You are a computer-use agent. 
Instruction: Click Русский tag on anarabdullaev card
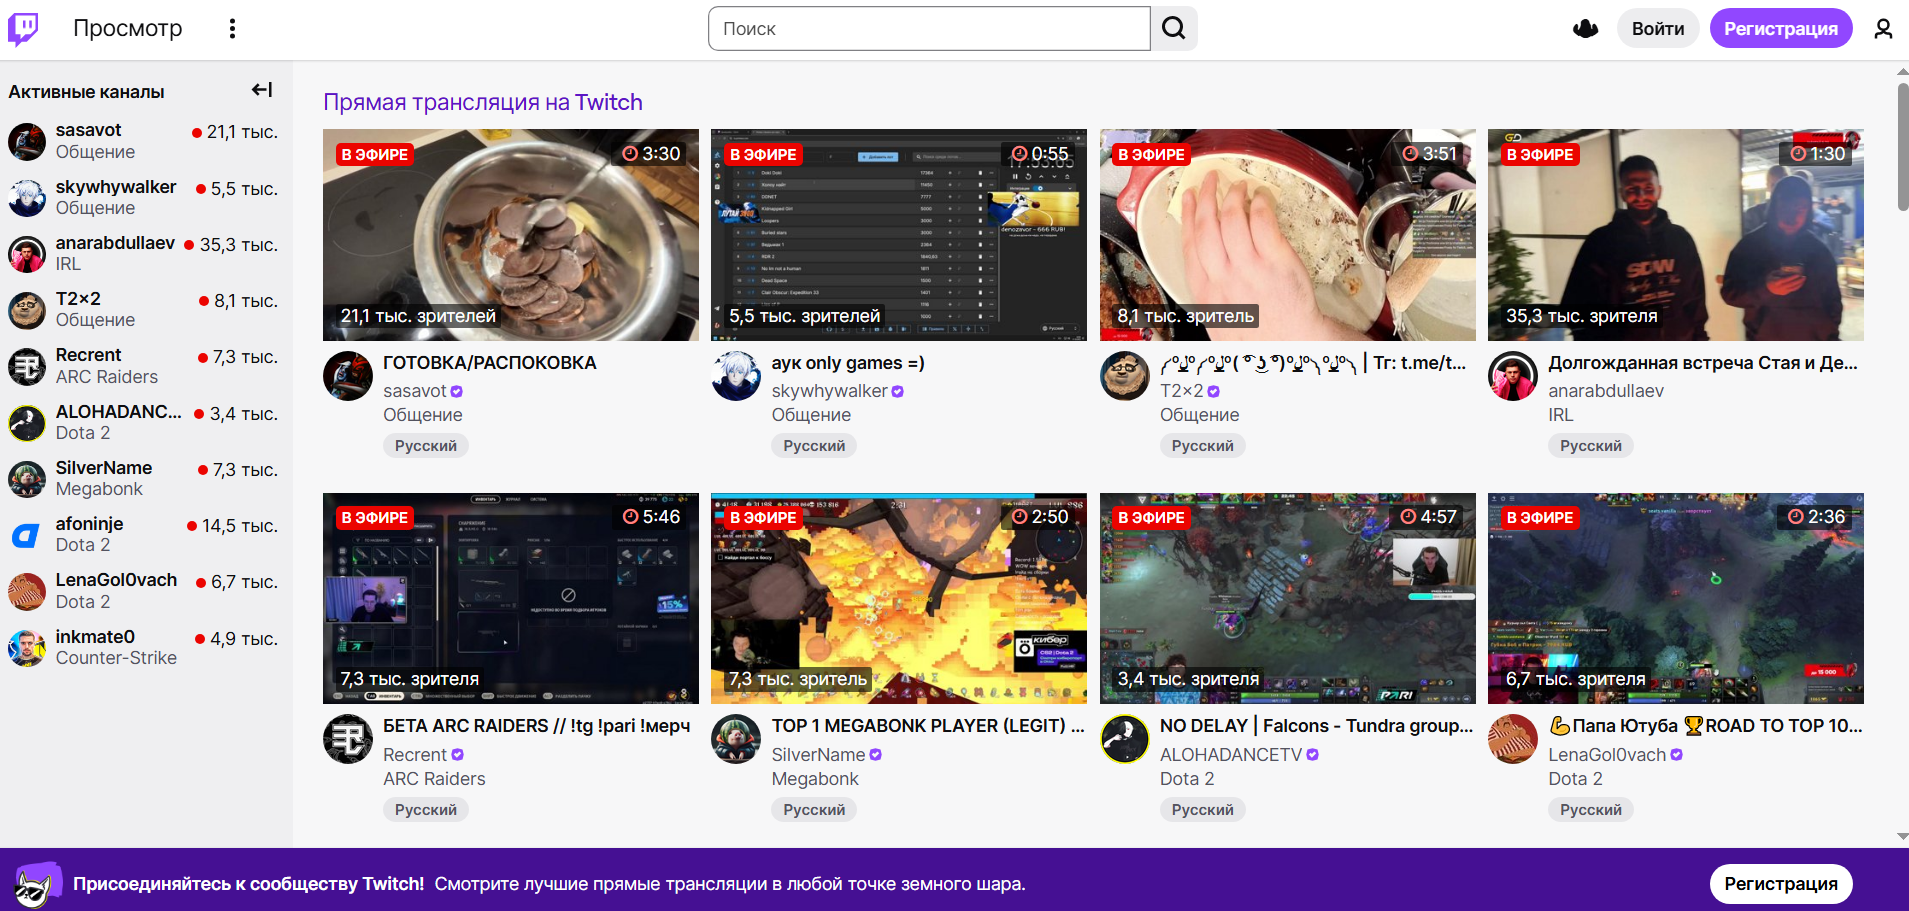(1591, 446)
